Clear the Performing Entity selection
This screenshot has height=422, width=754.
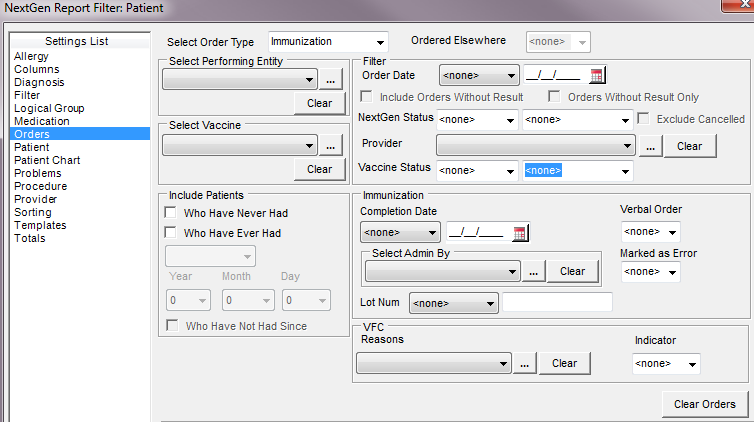320,103
